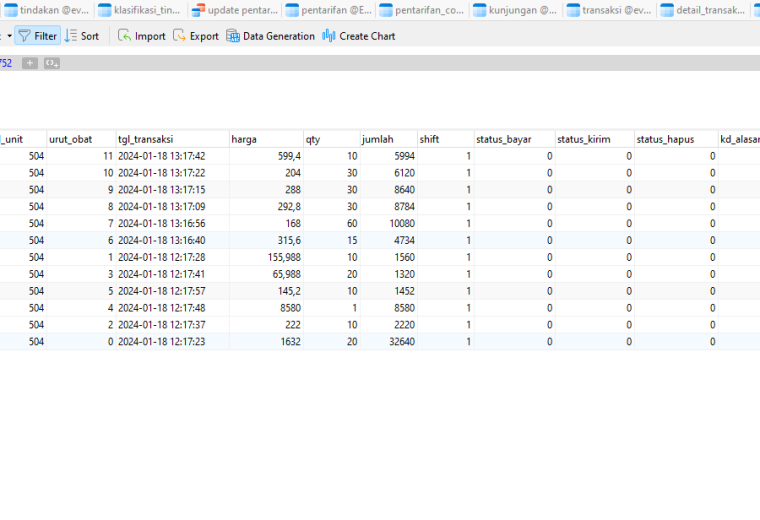Select jumlah cell 10080
Image resolution: width=760 pixels, height=520 pixels.
point(388,223)
